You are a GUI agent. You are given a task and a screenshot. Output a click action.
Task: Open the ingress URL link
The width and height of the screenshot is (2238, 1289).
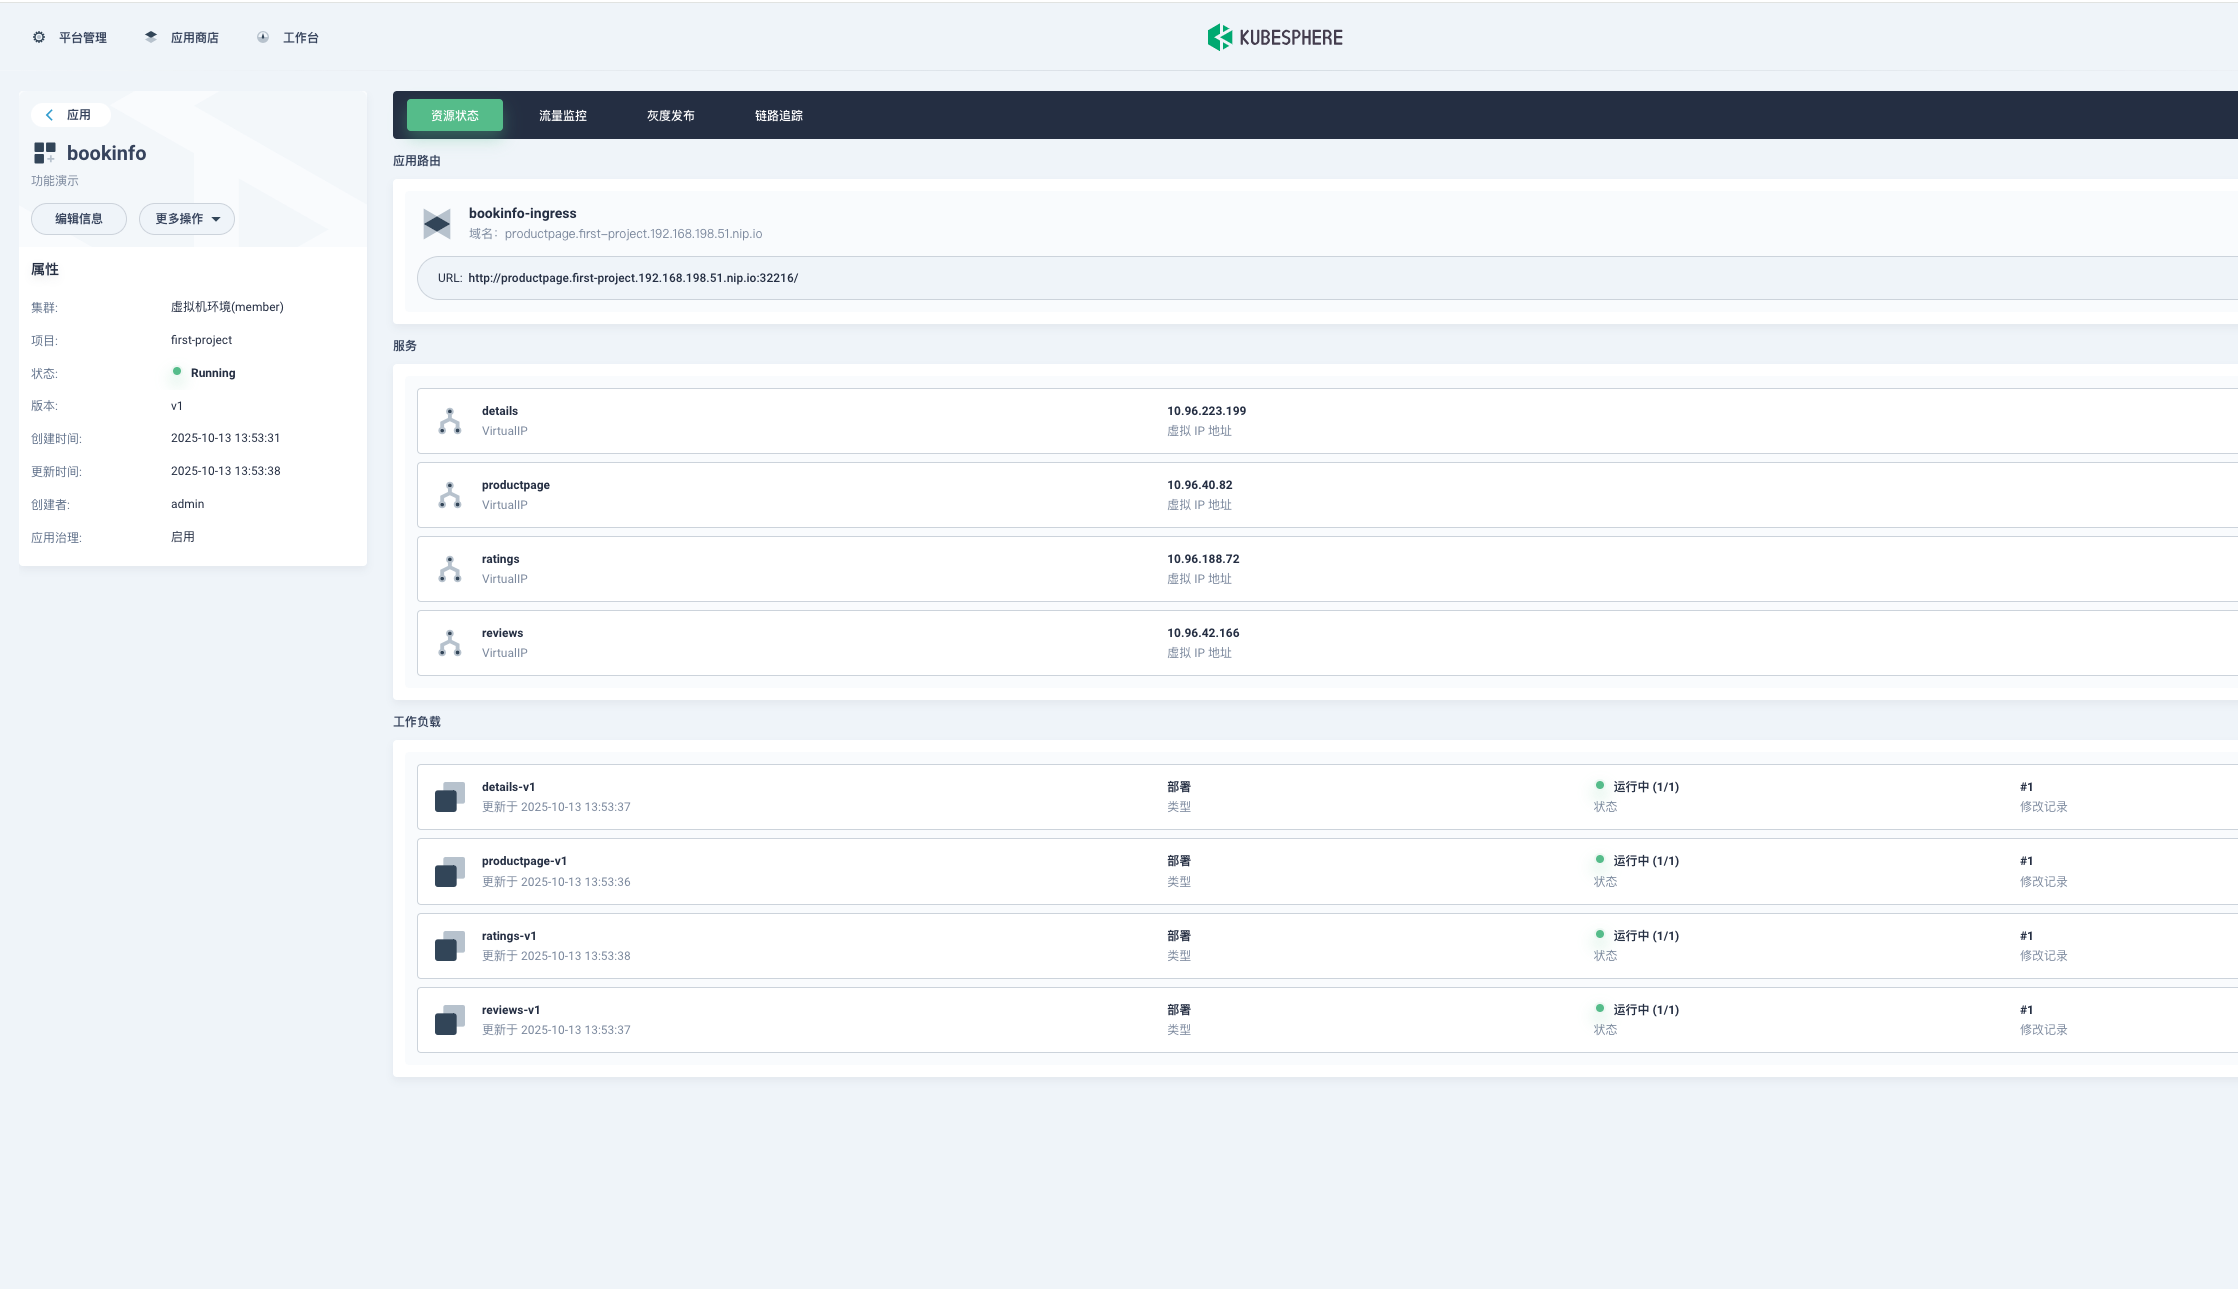[x=633, y=278]
